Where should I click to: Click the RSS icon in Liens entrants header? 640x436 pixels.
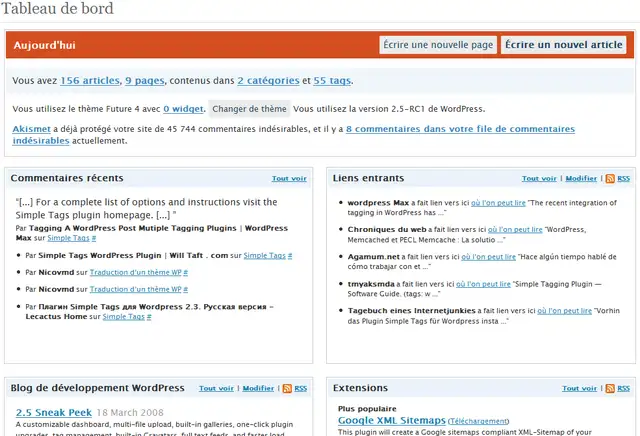pos(610,178)
